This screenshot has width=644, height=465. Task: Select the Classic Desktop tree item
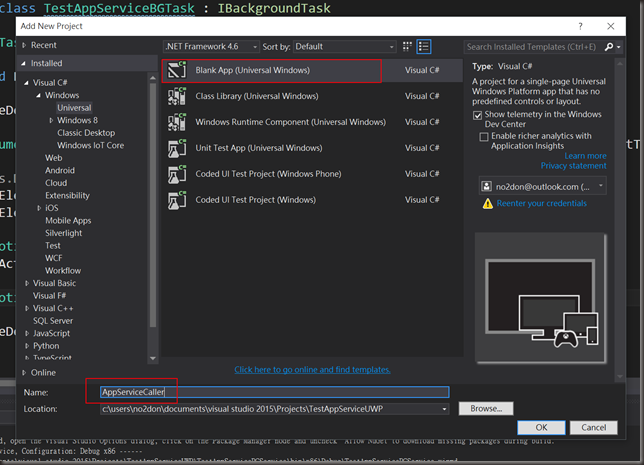click(86, 133)
